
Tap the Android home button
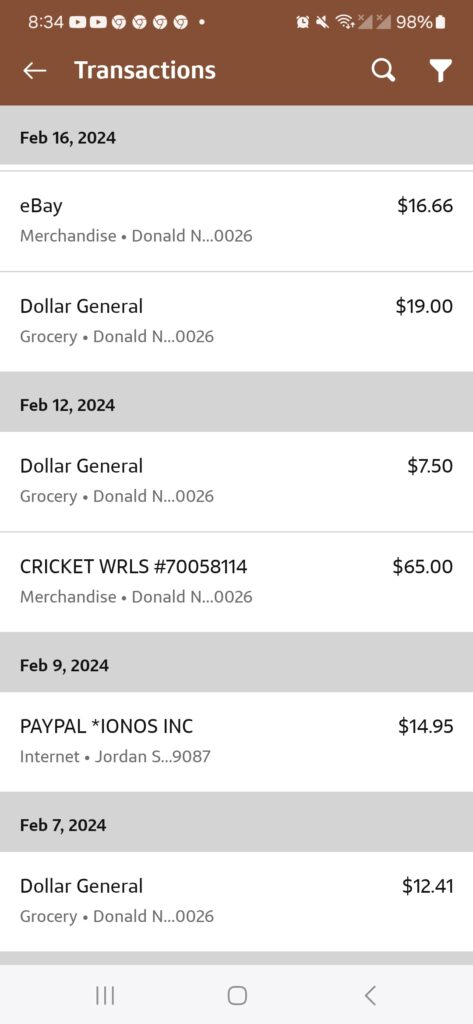coord(236,995)
